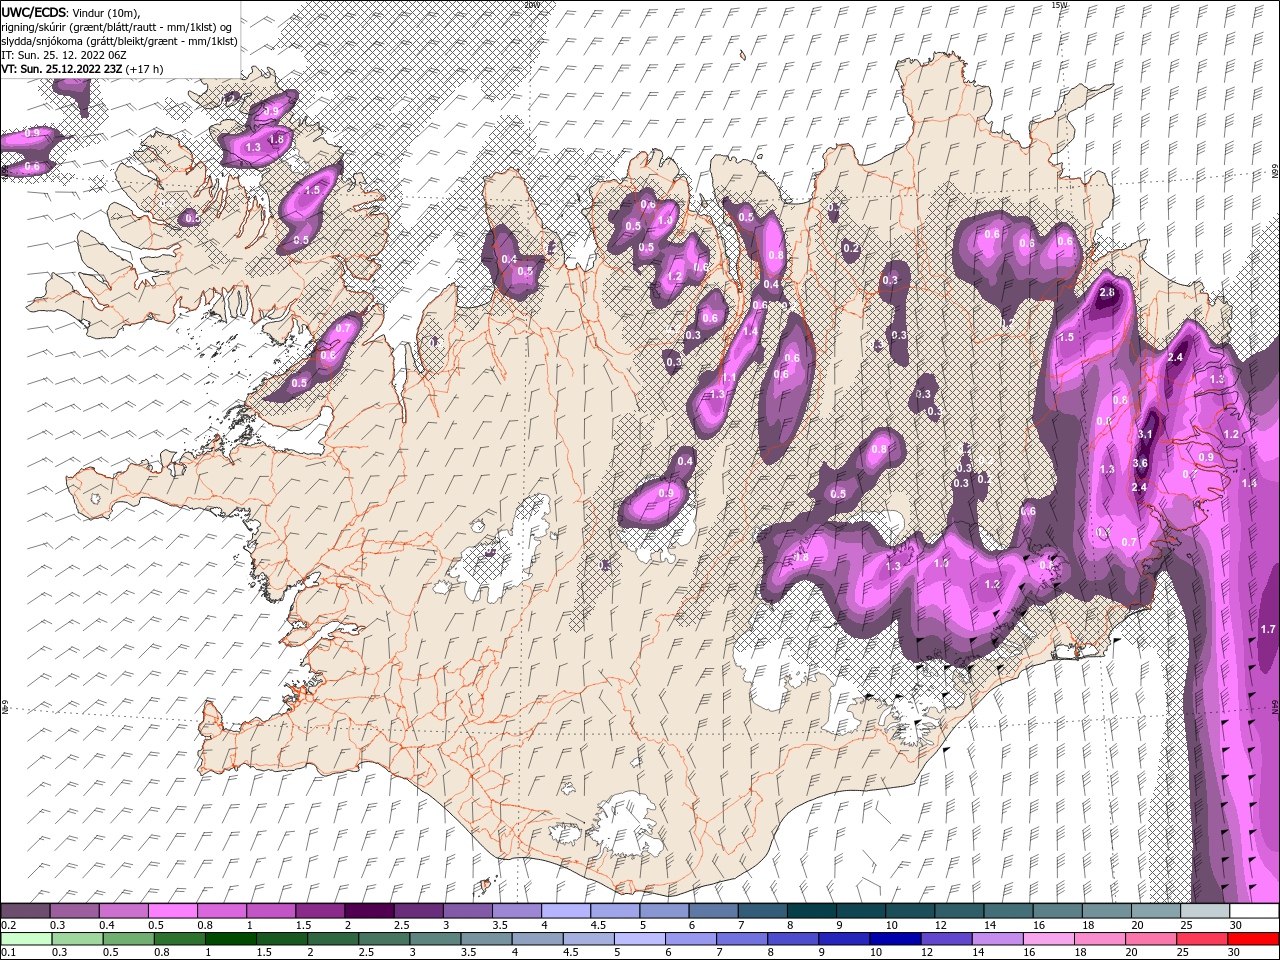Click the '2.8' snowfall value on the map
The height and width of the screenshot is (960, 1280).
(1106, 293)
